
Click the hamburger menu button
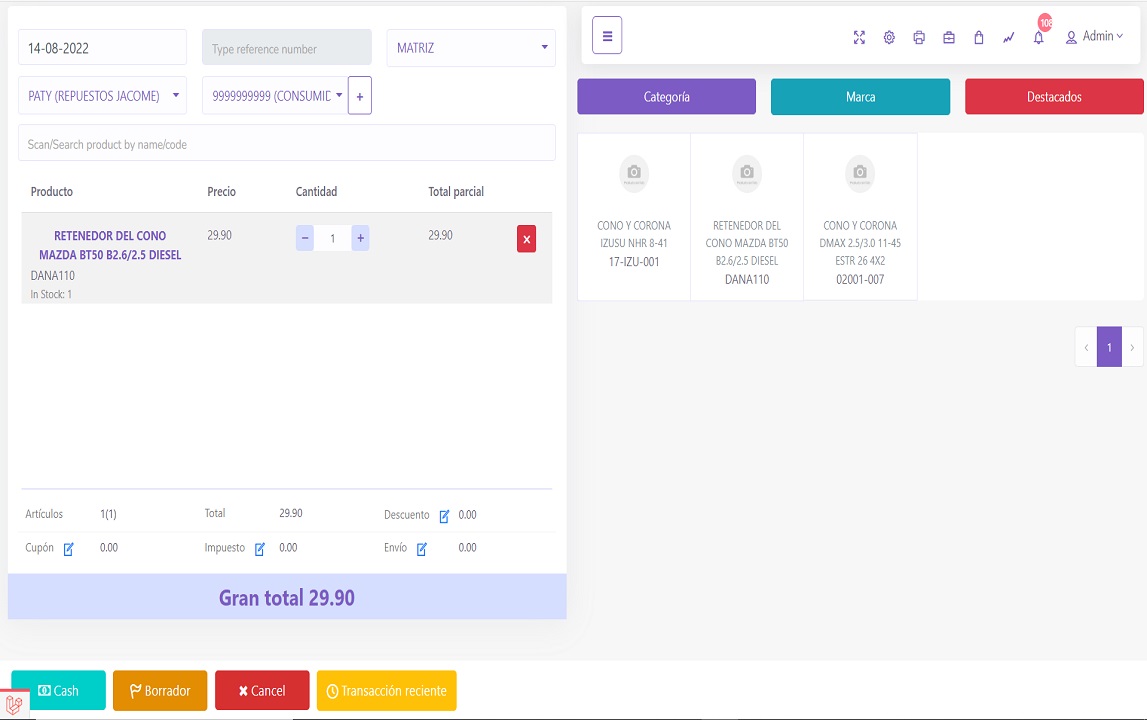tap(606, 36)
